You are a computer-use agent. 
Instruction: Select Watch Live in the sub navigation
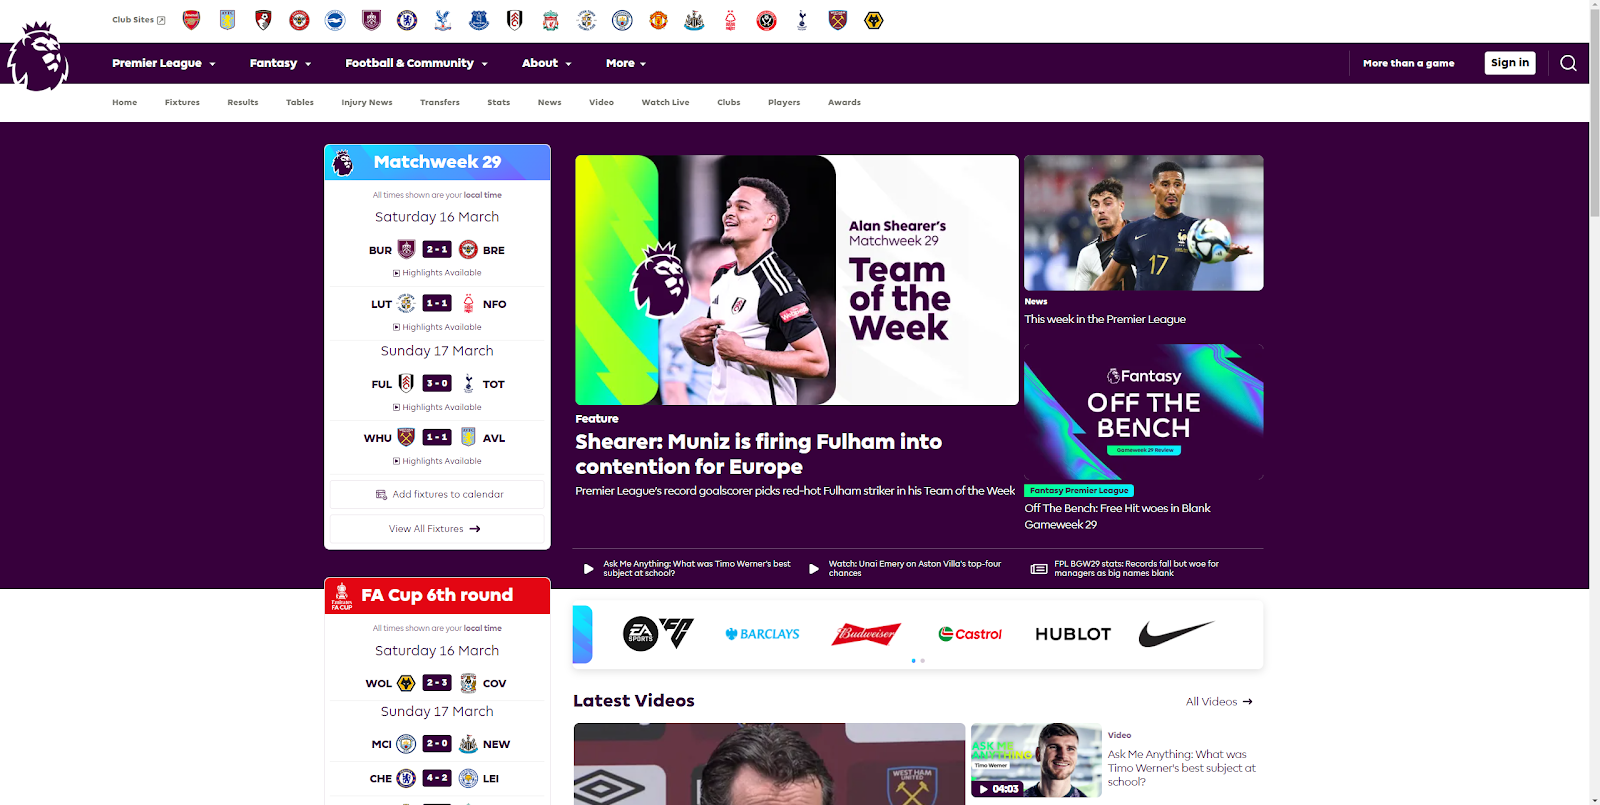666,102
